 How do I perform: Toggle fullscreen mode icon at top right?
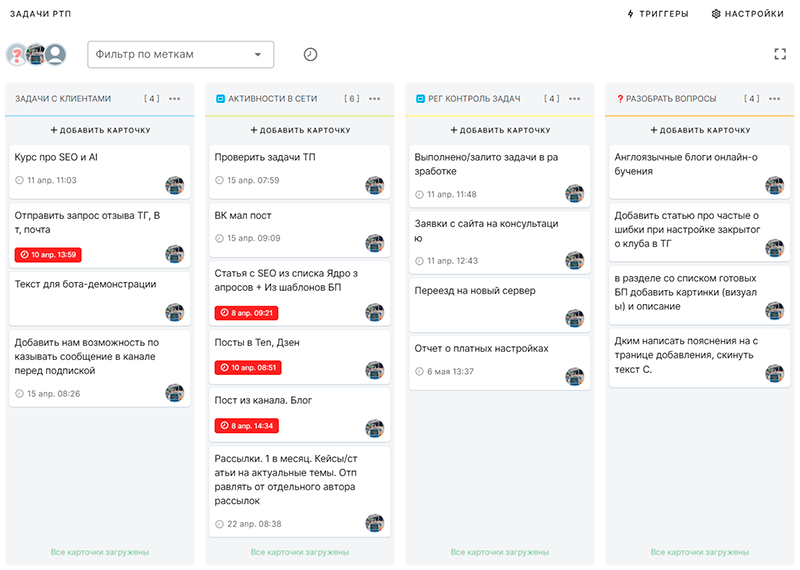coord(780,54)
